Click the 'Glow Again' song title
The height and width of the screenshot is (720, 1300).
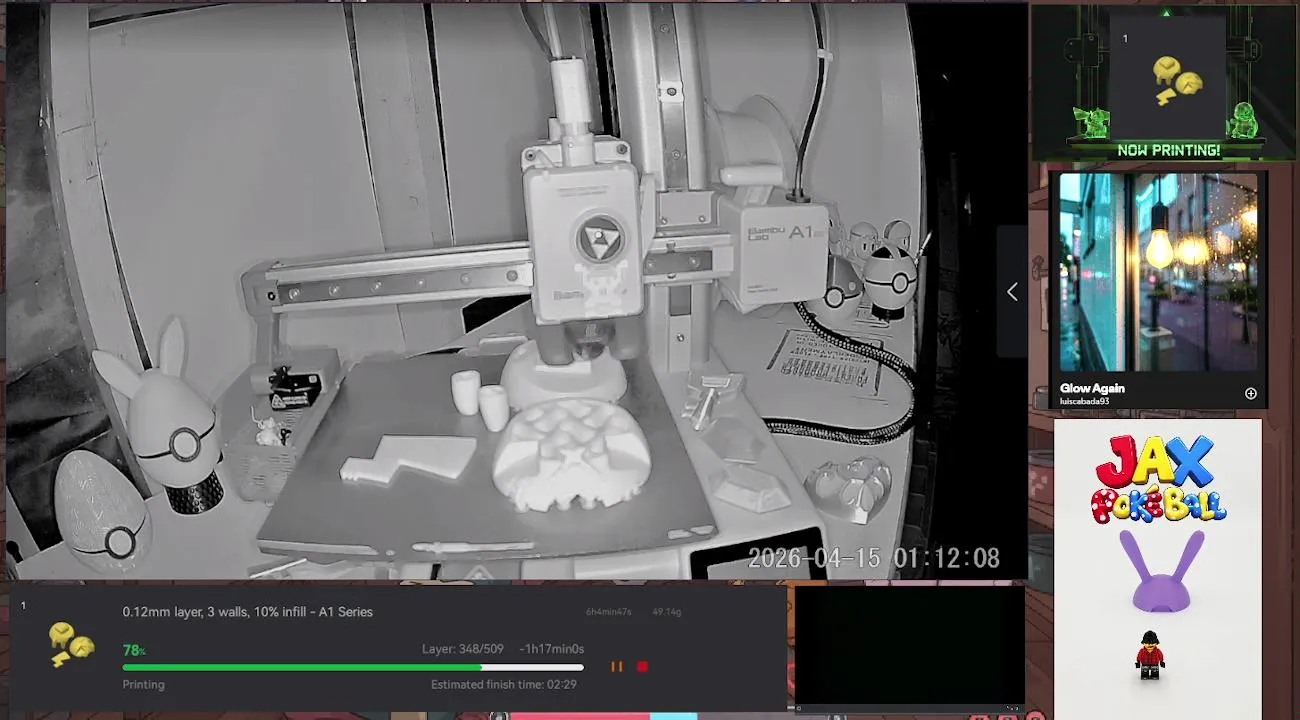[1092, 388]
